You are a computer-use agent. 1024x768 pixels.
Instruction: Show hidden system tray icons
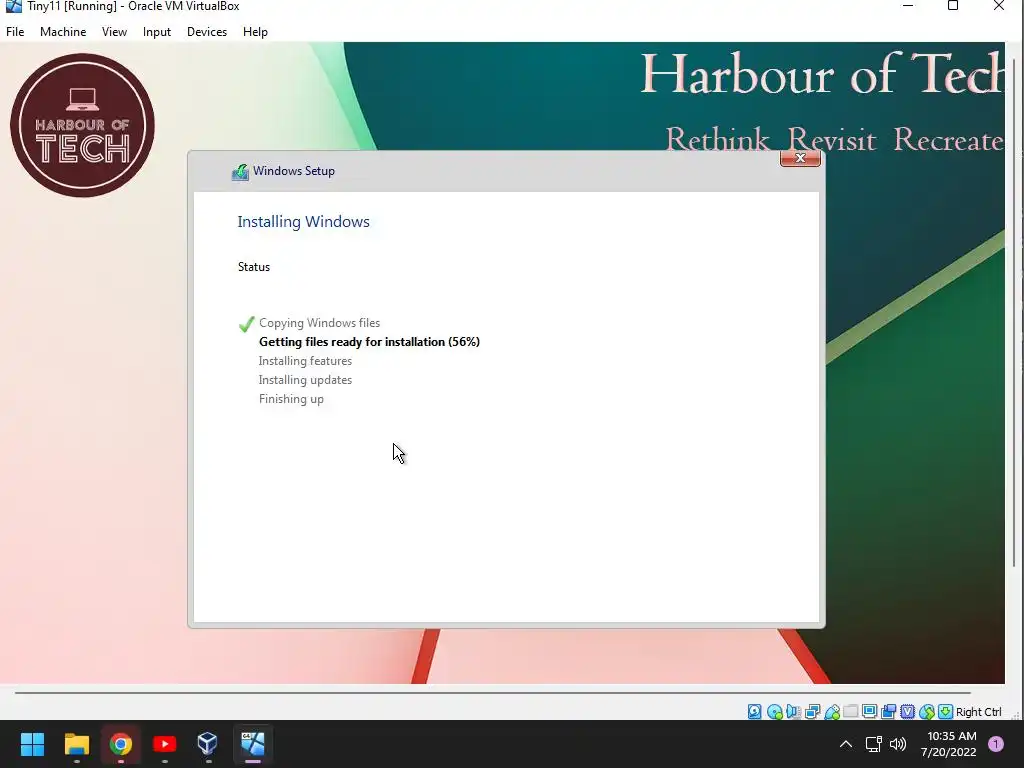pos(846,744)
